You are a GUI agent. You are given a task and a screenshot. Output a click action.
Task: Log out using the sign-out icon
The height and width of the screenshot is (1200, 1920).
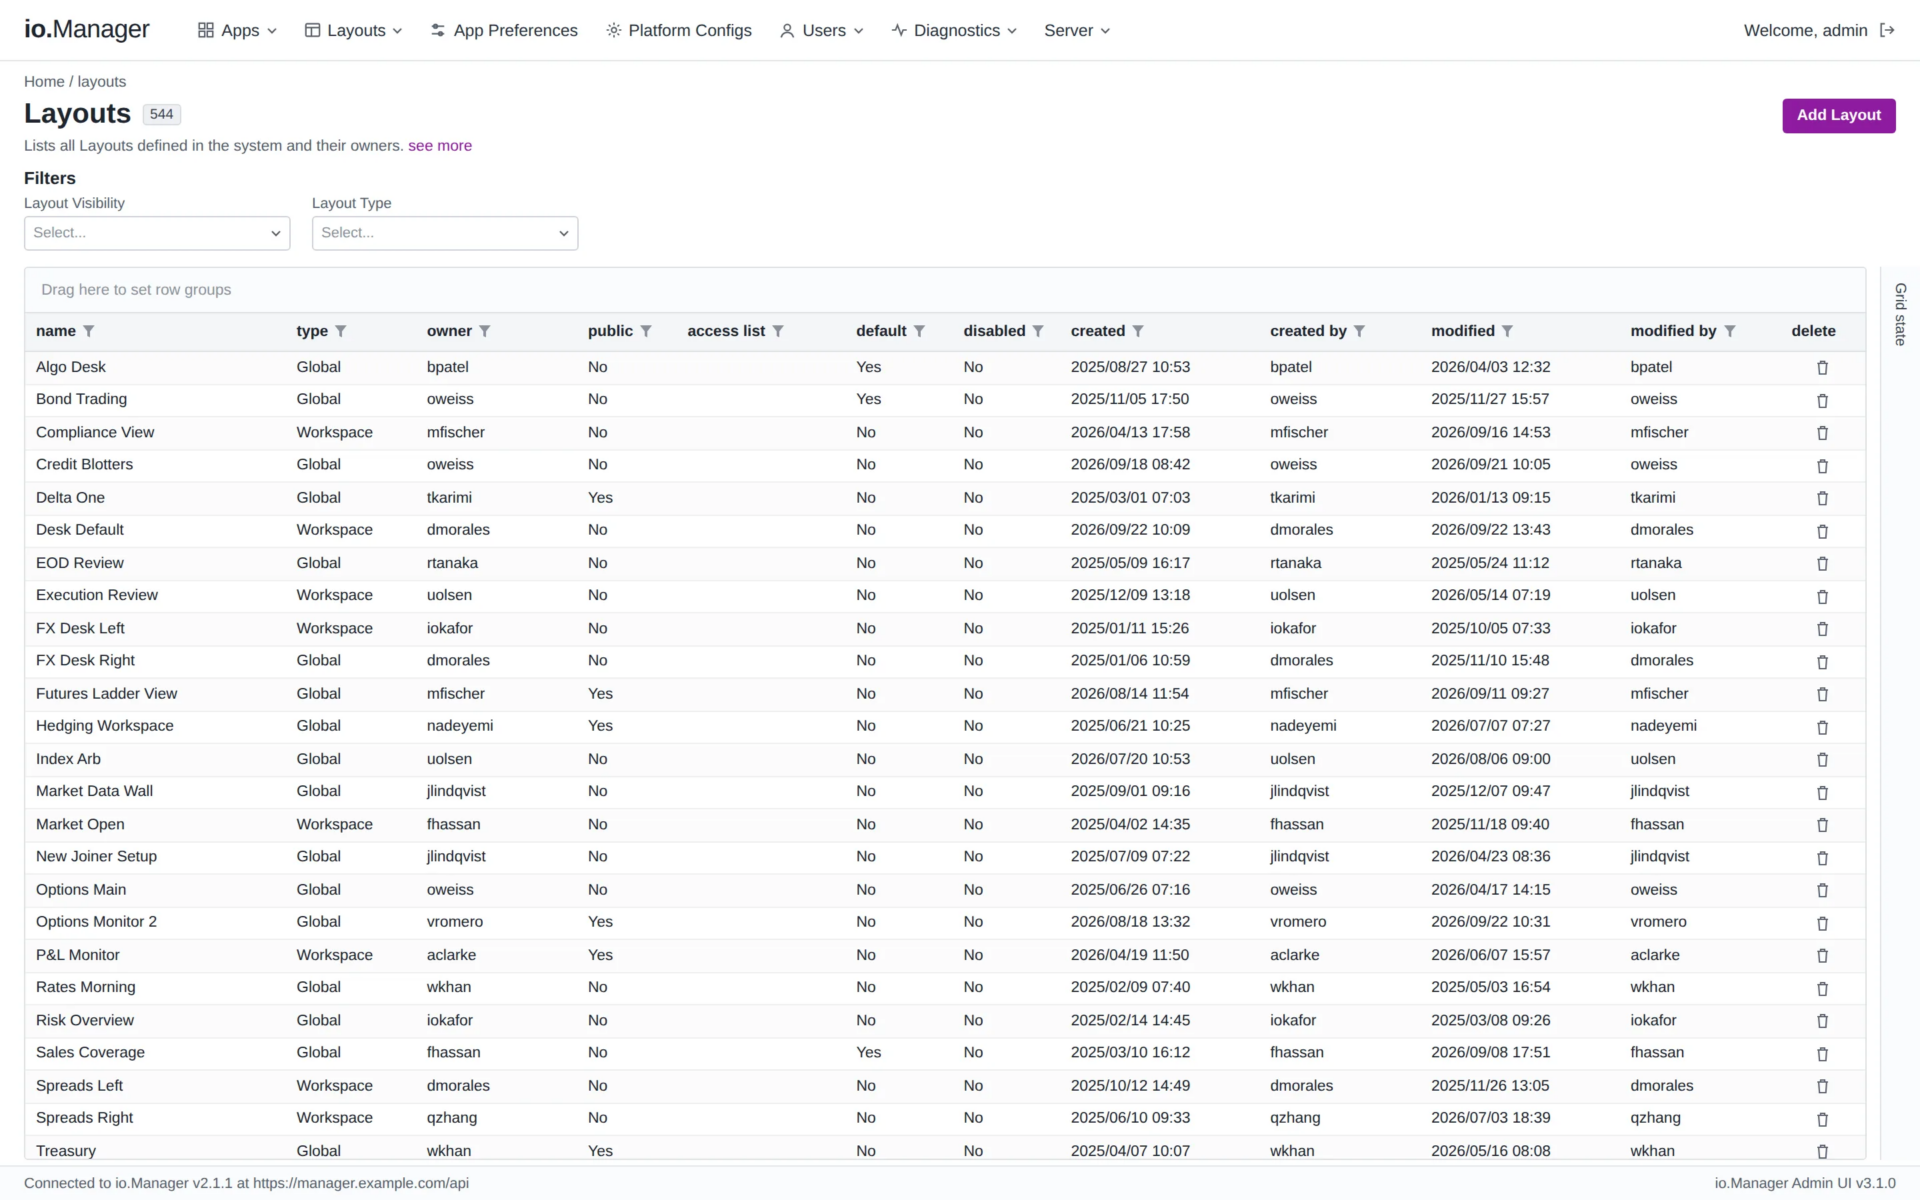tap(1887, 30)
